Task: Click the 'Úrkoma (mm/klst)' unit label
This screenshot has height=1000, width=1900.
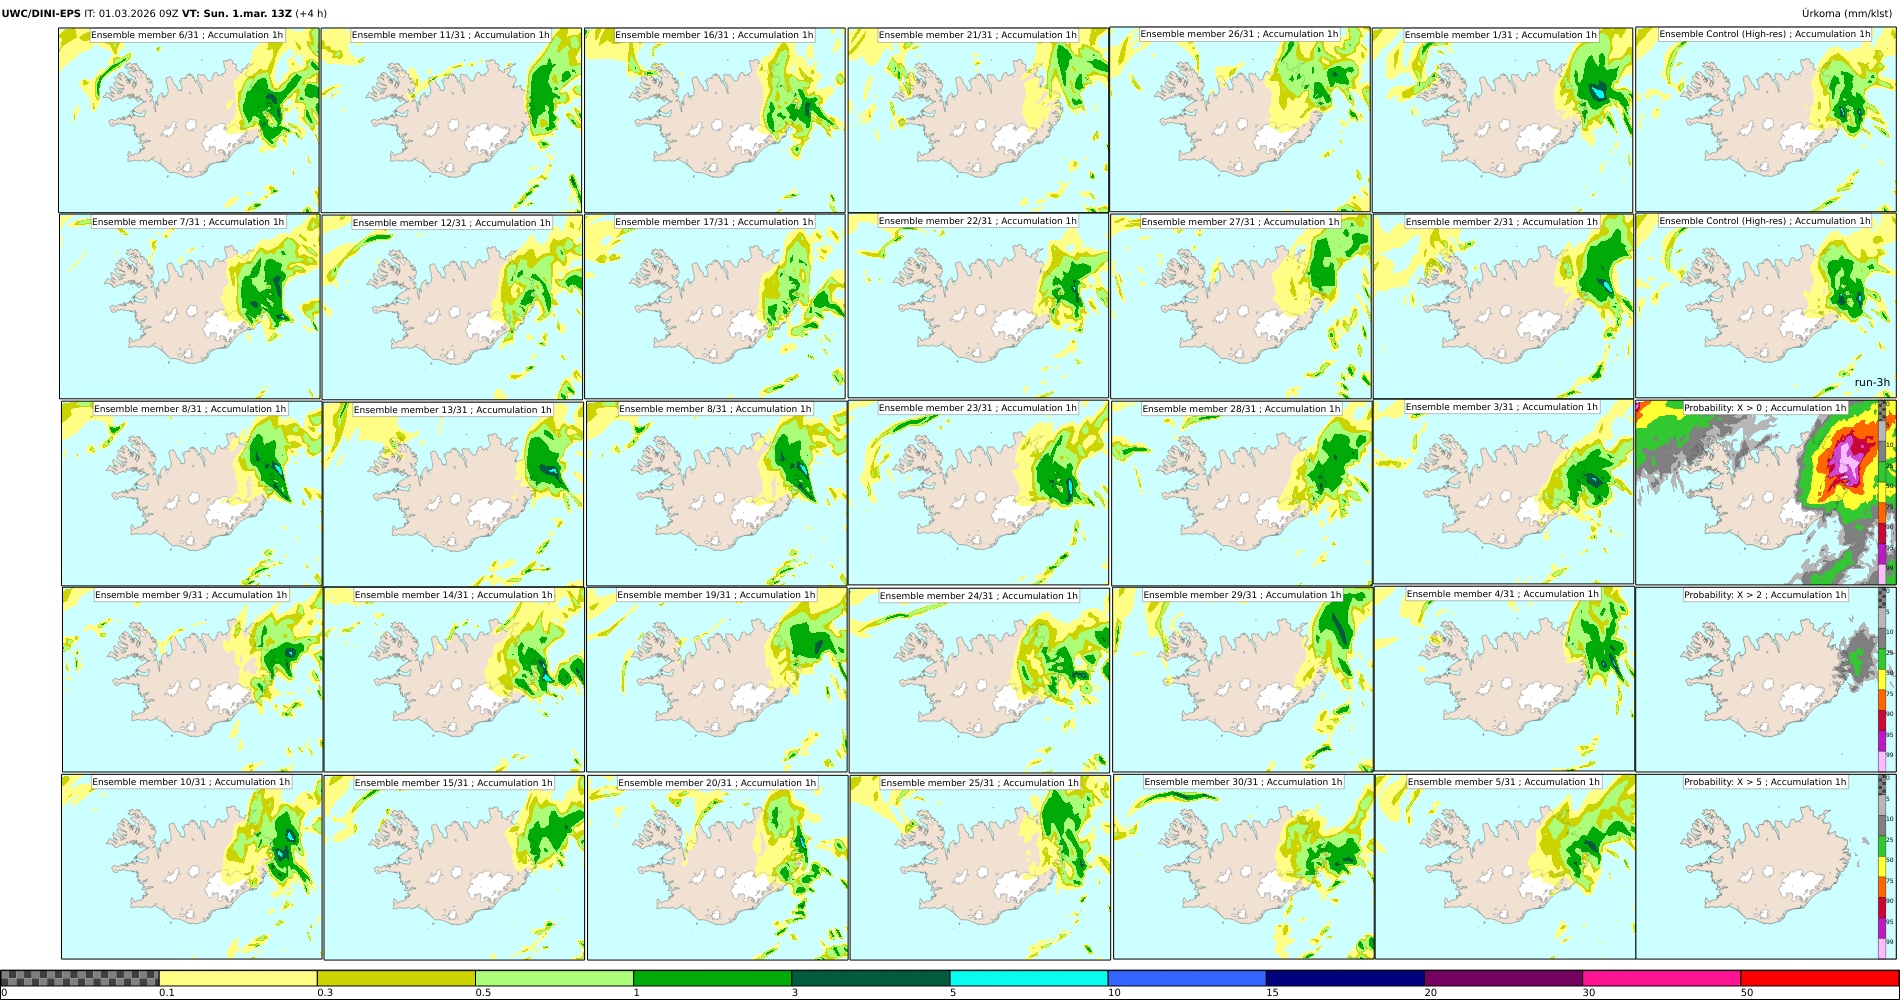Action: click(1848, 13)
